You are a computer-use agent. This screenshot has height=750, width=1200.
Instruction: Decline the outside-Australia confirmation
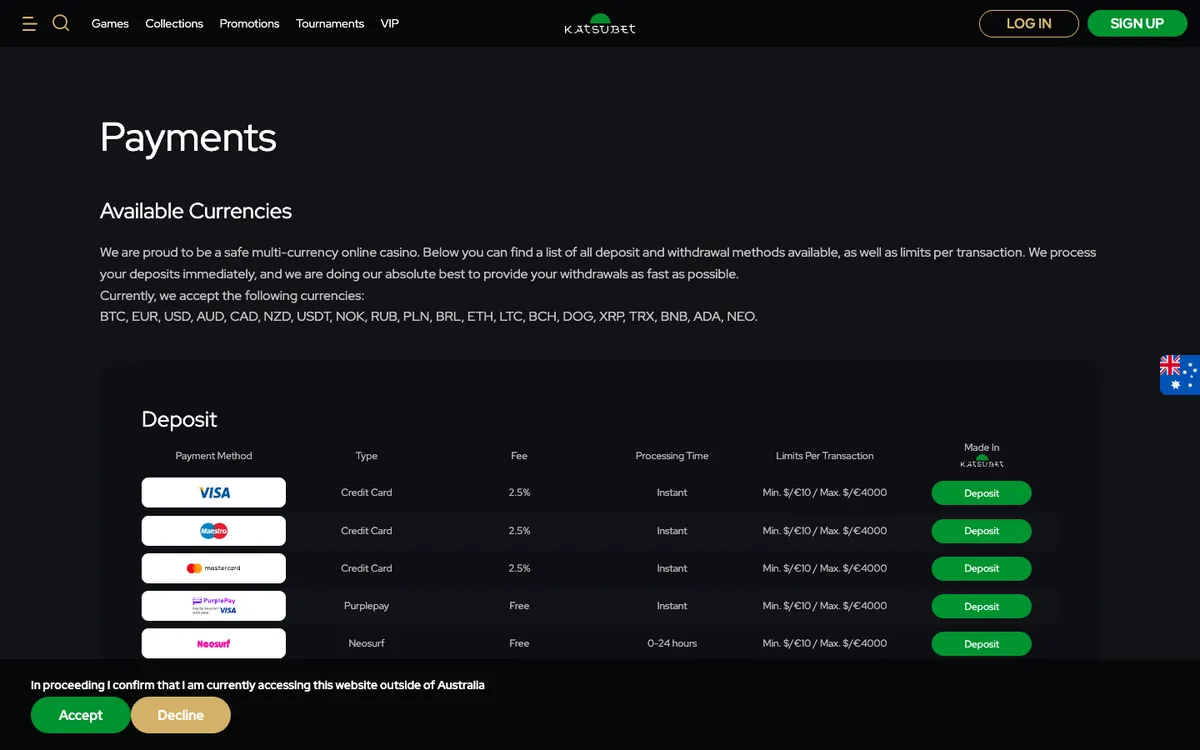(181, 715)
